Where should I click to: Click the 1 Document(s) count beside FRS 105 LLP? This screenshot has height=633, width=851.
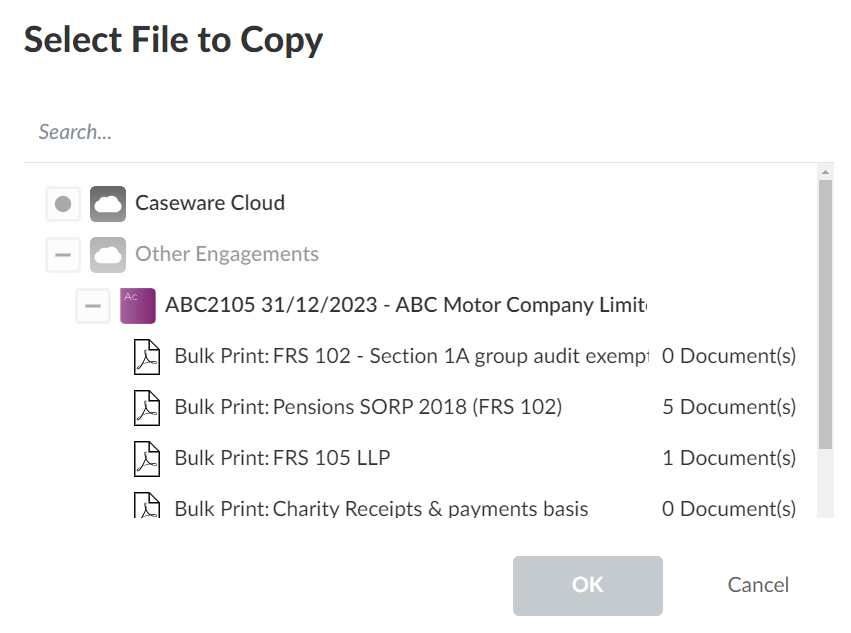click(x=728, y=458)
